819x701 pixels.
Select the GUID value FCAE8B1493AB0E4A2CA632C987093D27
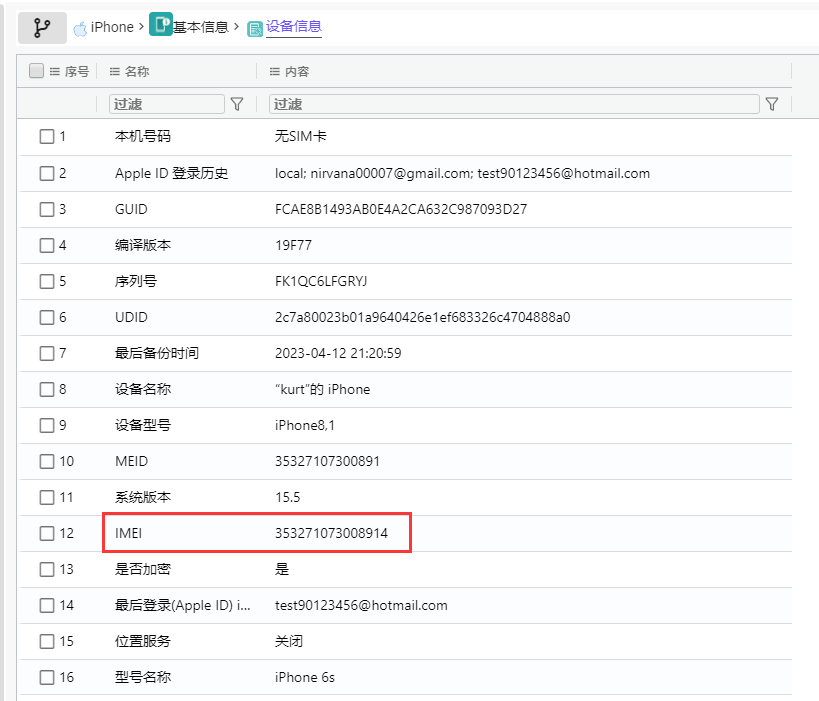(401, 209)
